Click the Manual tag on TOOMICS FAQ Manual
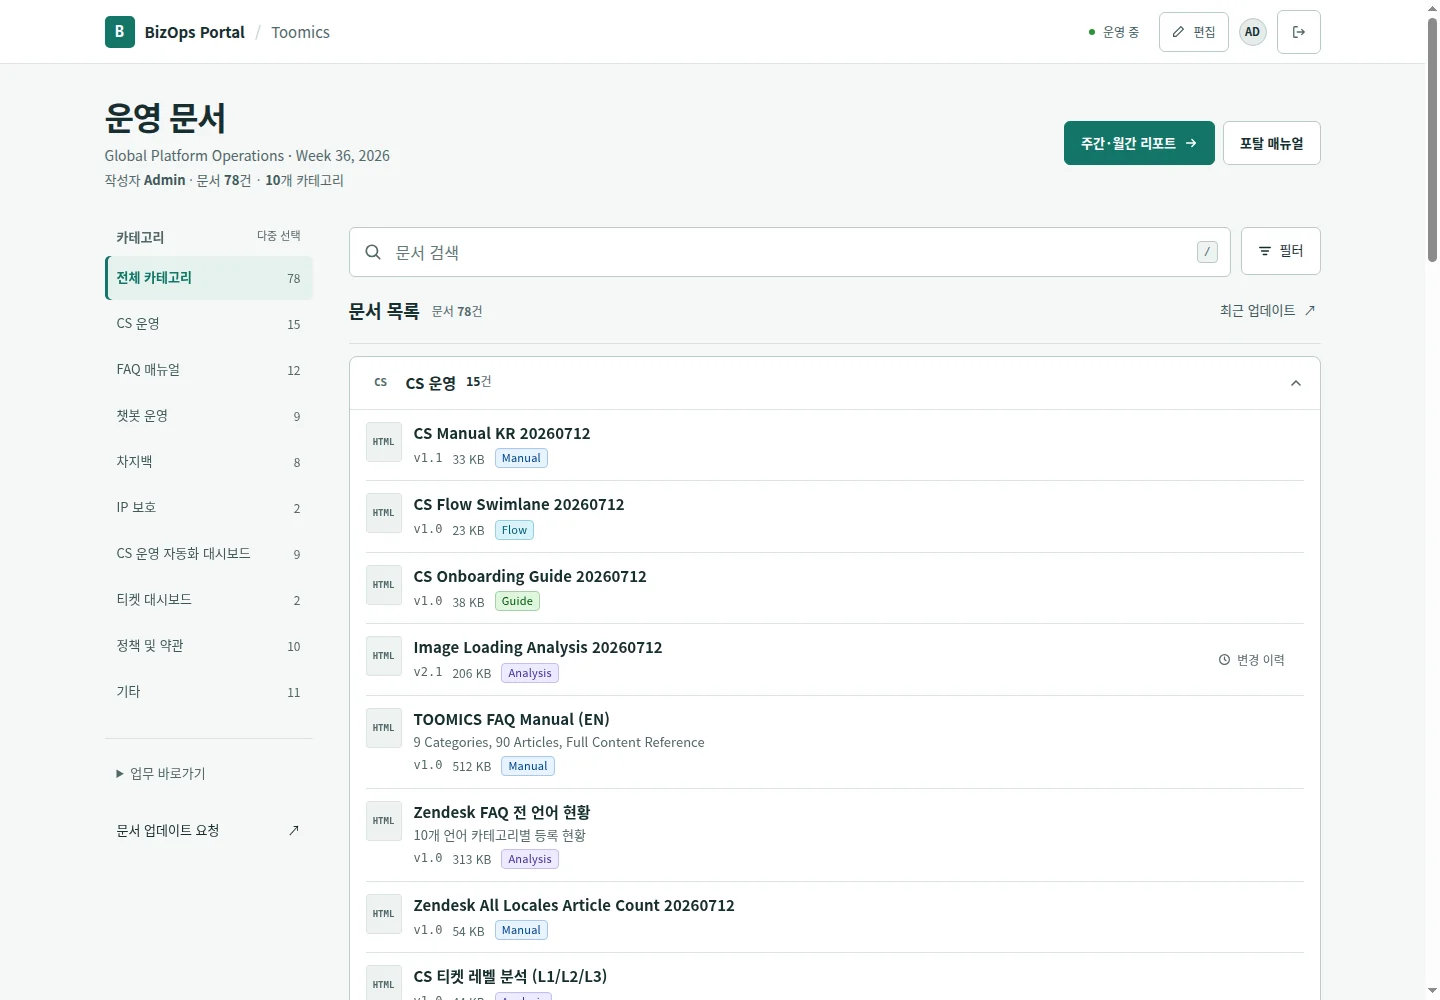 pyautogui.click(x=527, y=767)
